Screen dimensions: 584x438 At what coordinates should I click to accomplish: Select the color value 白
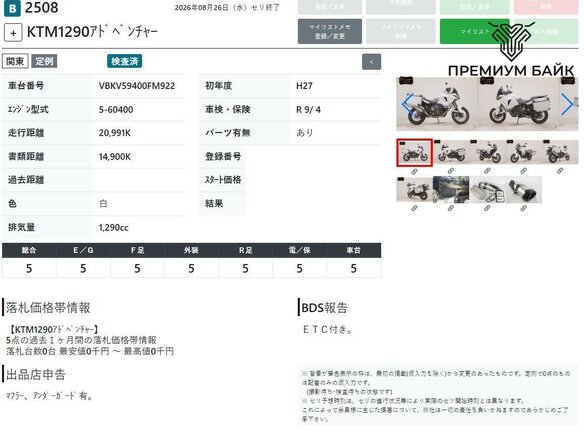tap(103, 204)
